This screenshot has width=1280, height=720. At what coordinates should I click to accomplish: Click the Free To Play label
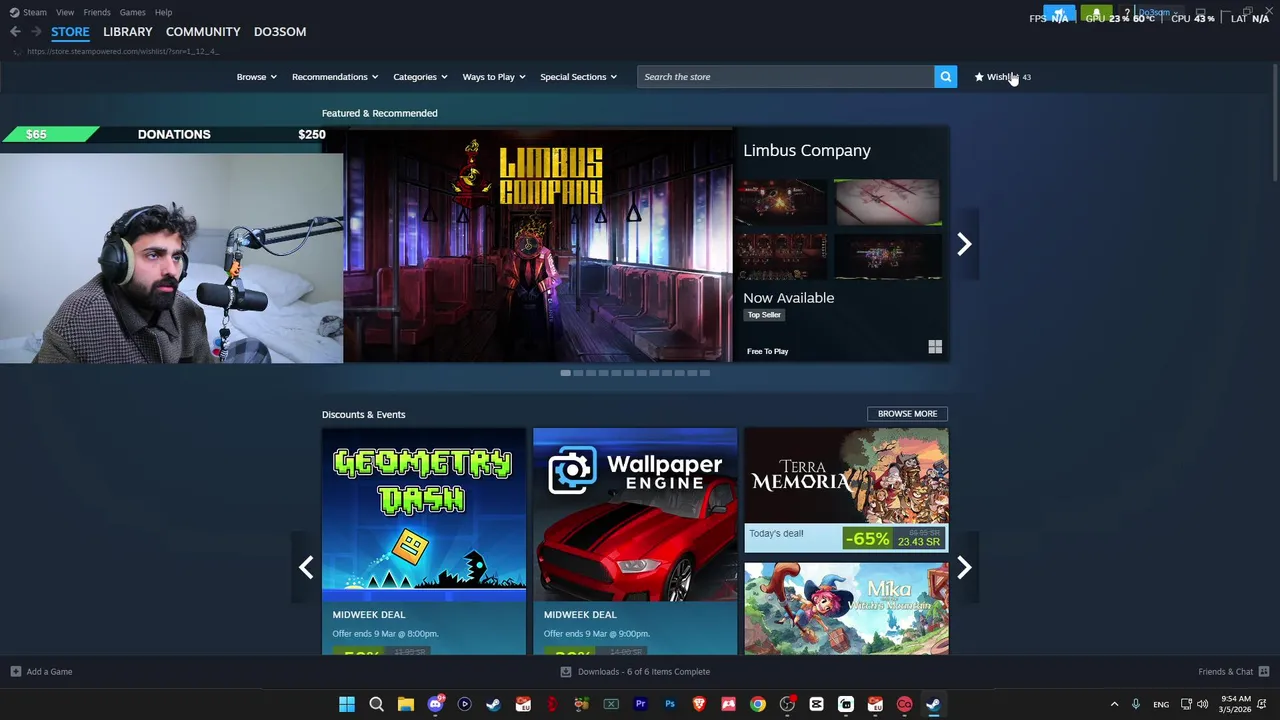[x=767, y=351]
